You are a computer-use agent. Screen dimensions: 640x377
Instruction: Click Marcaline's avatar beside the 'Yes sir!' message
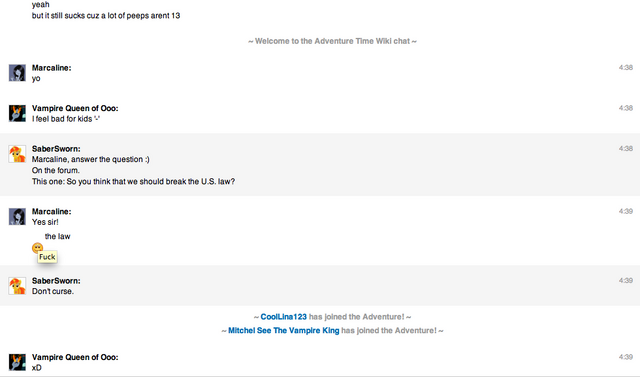tap(17, 216)
